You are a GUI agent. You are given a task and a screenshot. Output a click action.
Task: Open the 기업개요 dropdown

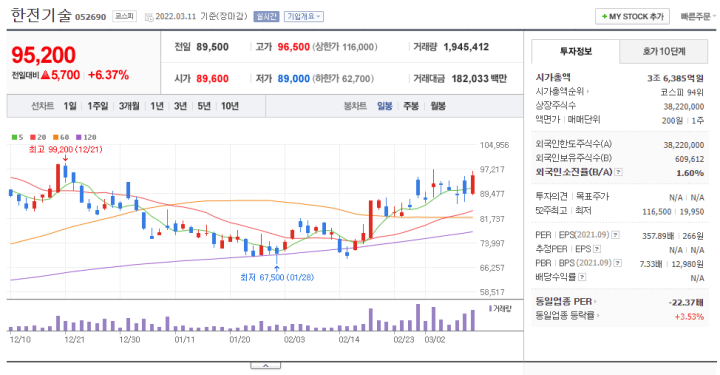pyautogui.click(x=304, y=17)
